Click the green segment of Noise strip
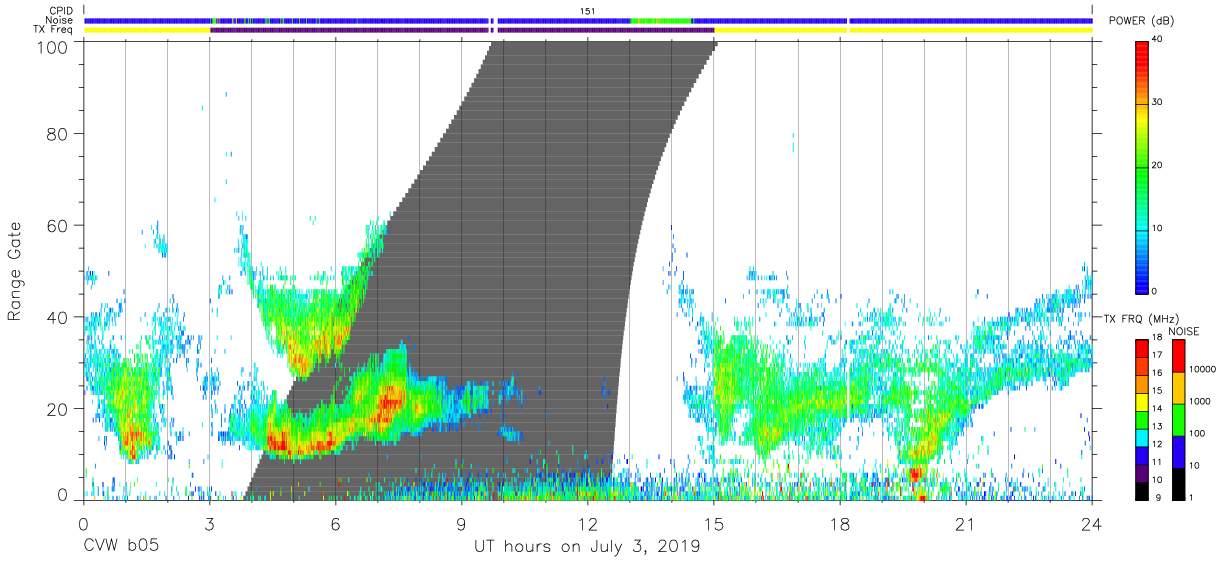 pos(661,20)
